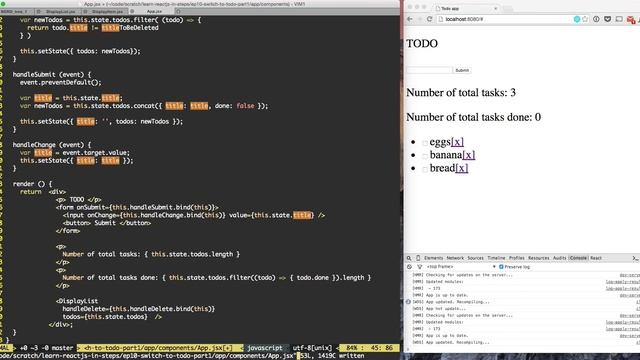The image size is (640, 360).
Task: Click the 'handleSubmit (event) {' code line
Action: [52, 75]
